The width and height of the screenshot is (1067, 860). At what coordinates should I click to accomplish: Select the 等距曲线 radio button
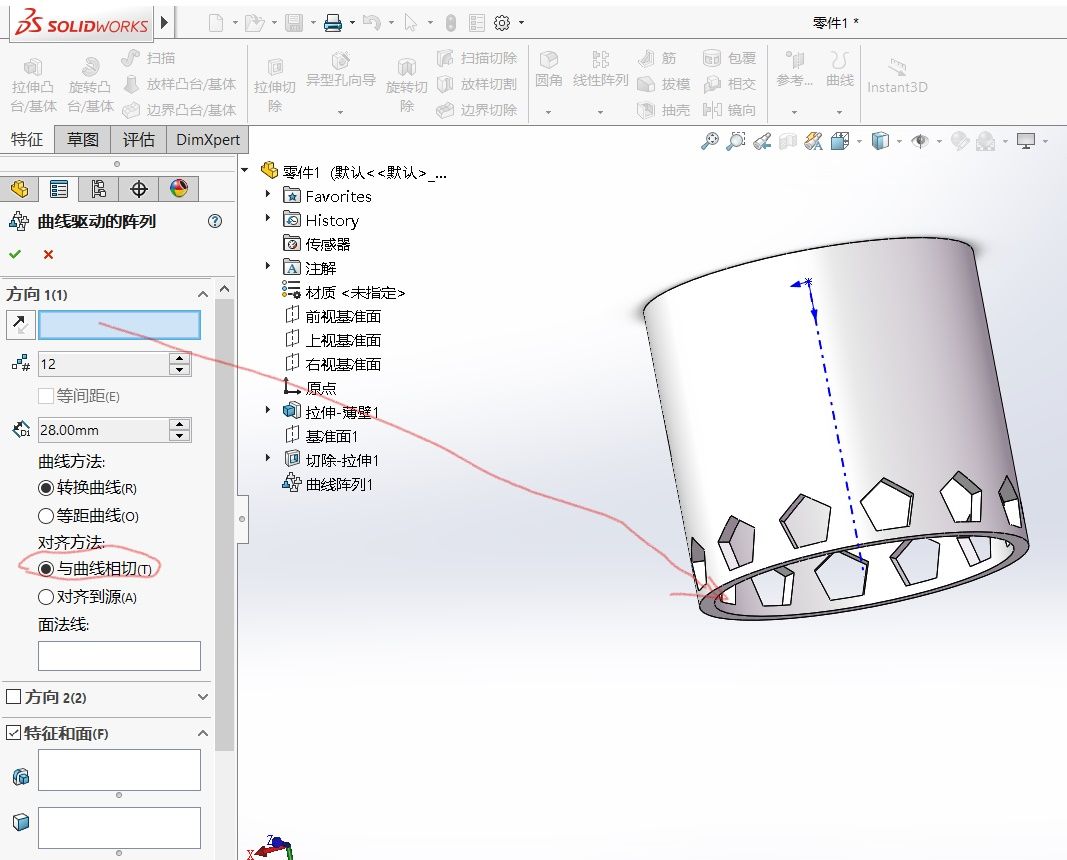pyautogui.click(x=46, y=516)
